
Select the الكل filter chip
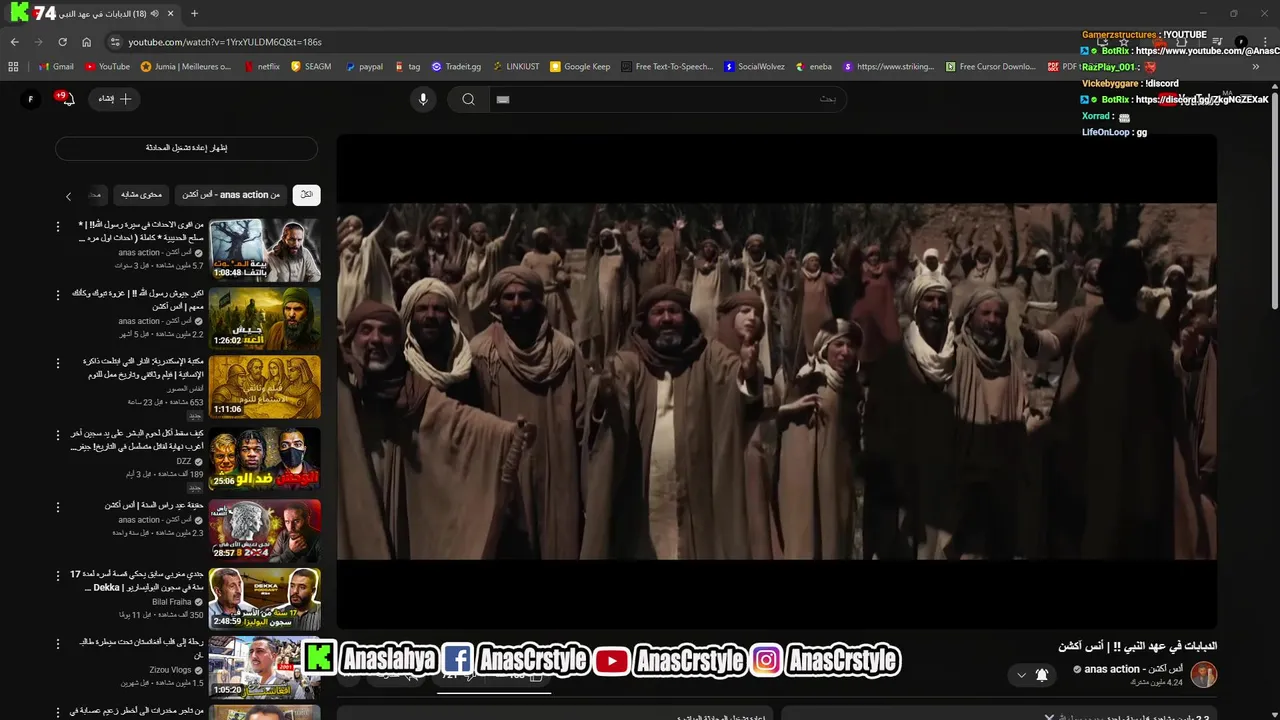click(306, 195)
